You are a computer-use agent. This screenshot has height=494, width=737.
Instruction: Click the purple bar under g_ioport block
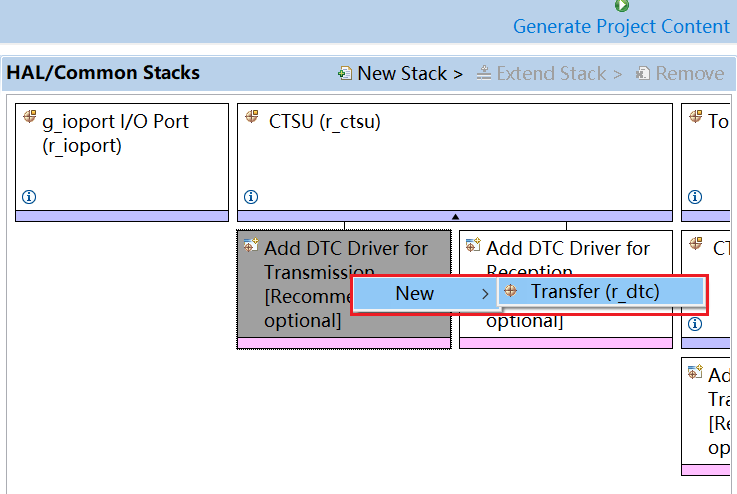pos(121,216)
